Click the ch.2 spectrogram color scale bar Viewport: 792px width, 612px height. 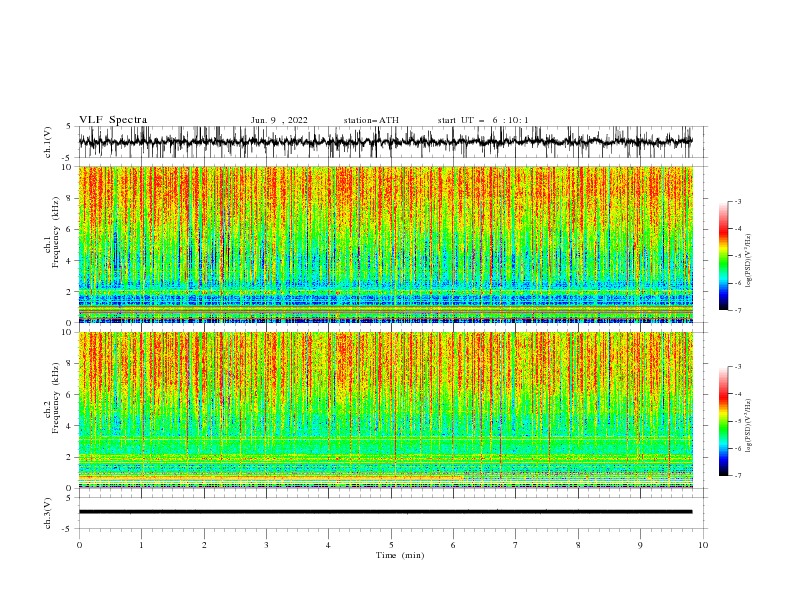pos(723,421)
